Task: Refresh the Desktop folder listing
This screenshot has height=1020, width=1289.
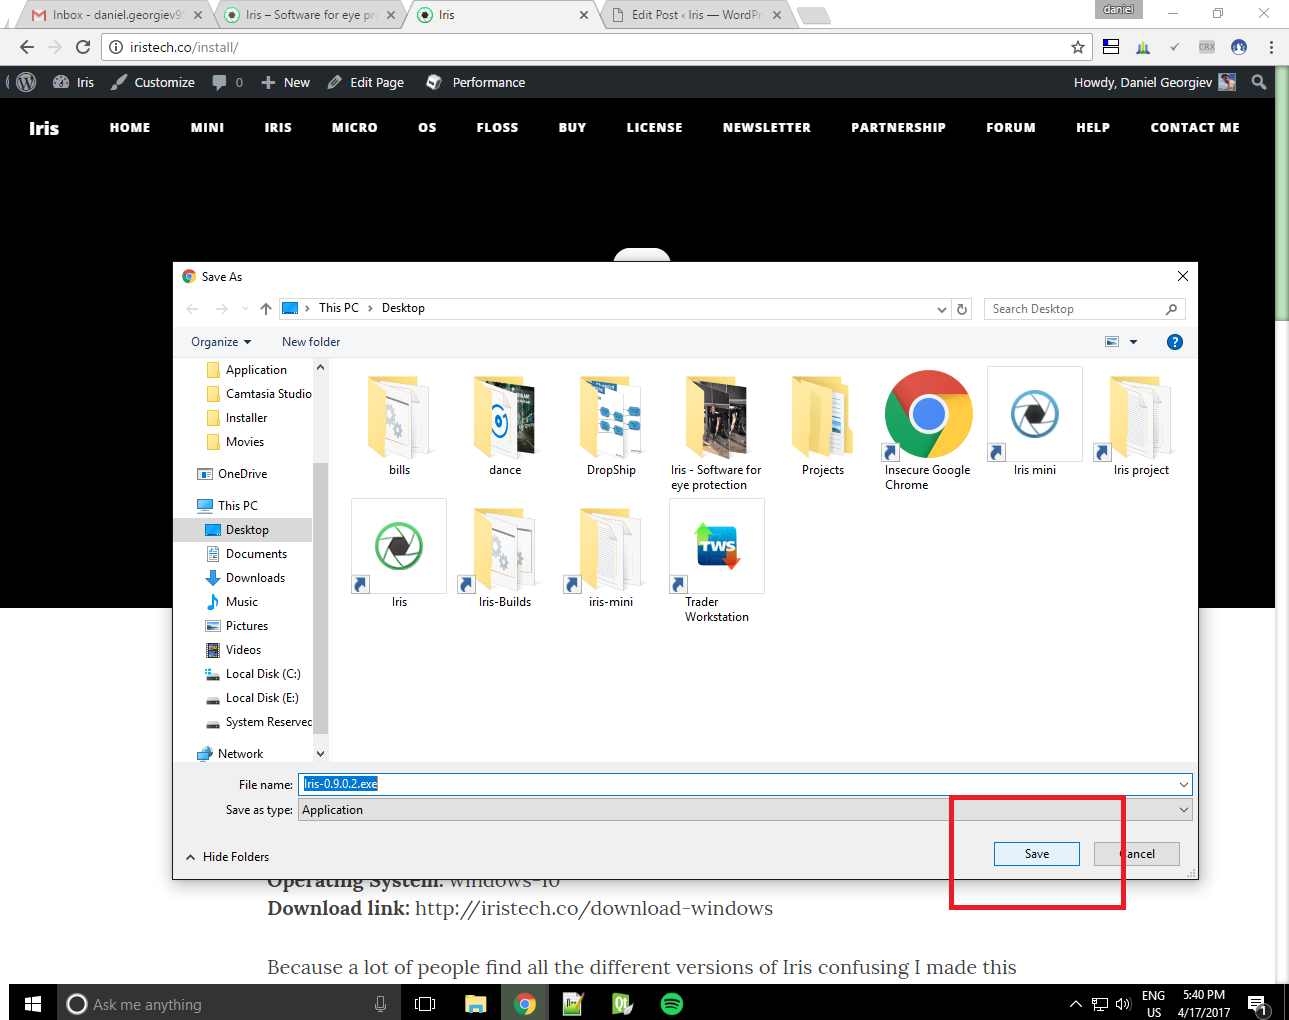Action: coord(962,309)
